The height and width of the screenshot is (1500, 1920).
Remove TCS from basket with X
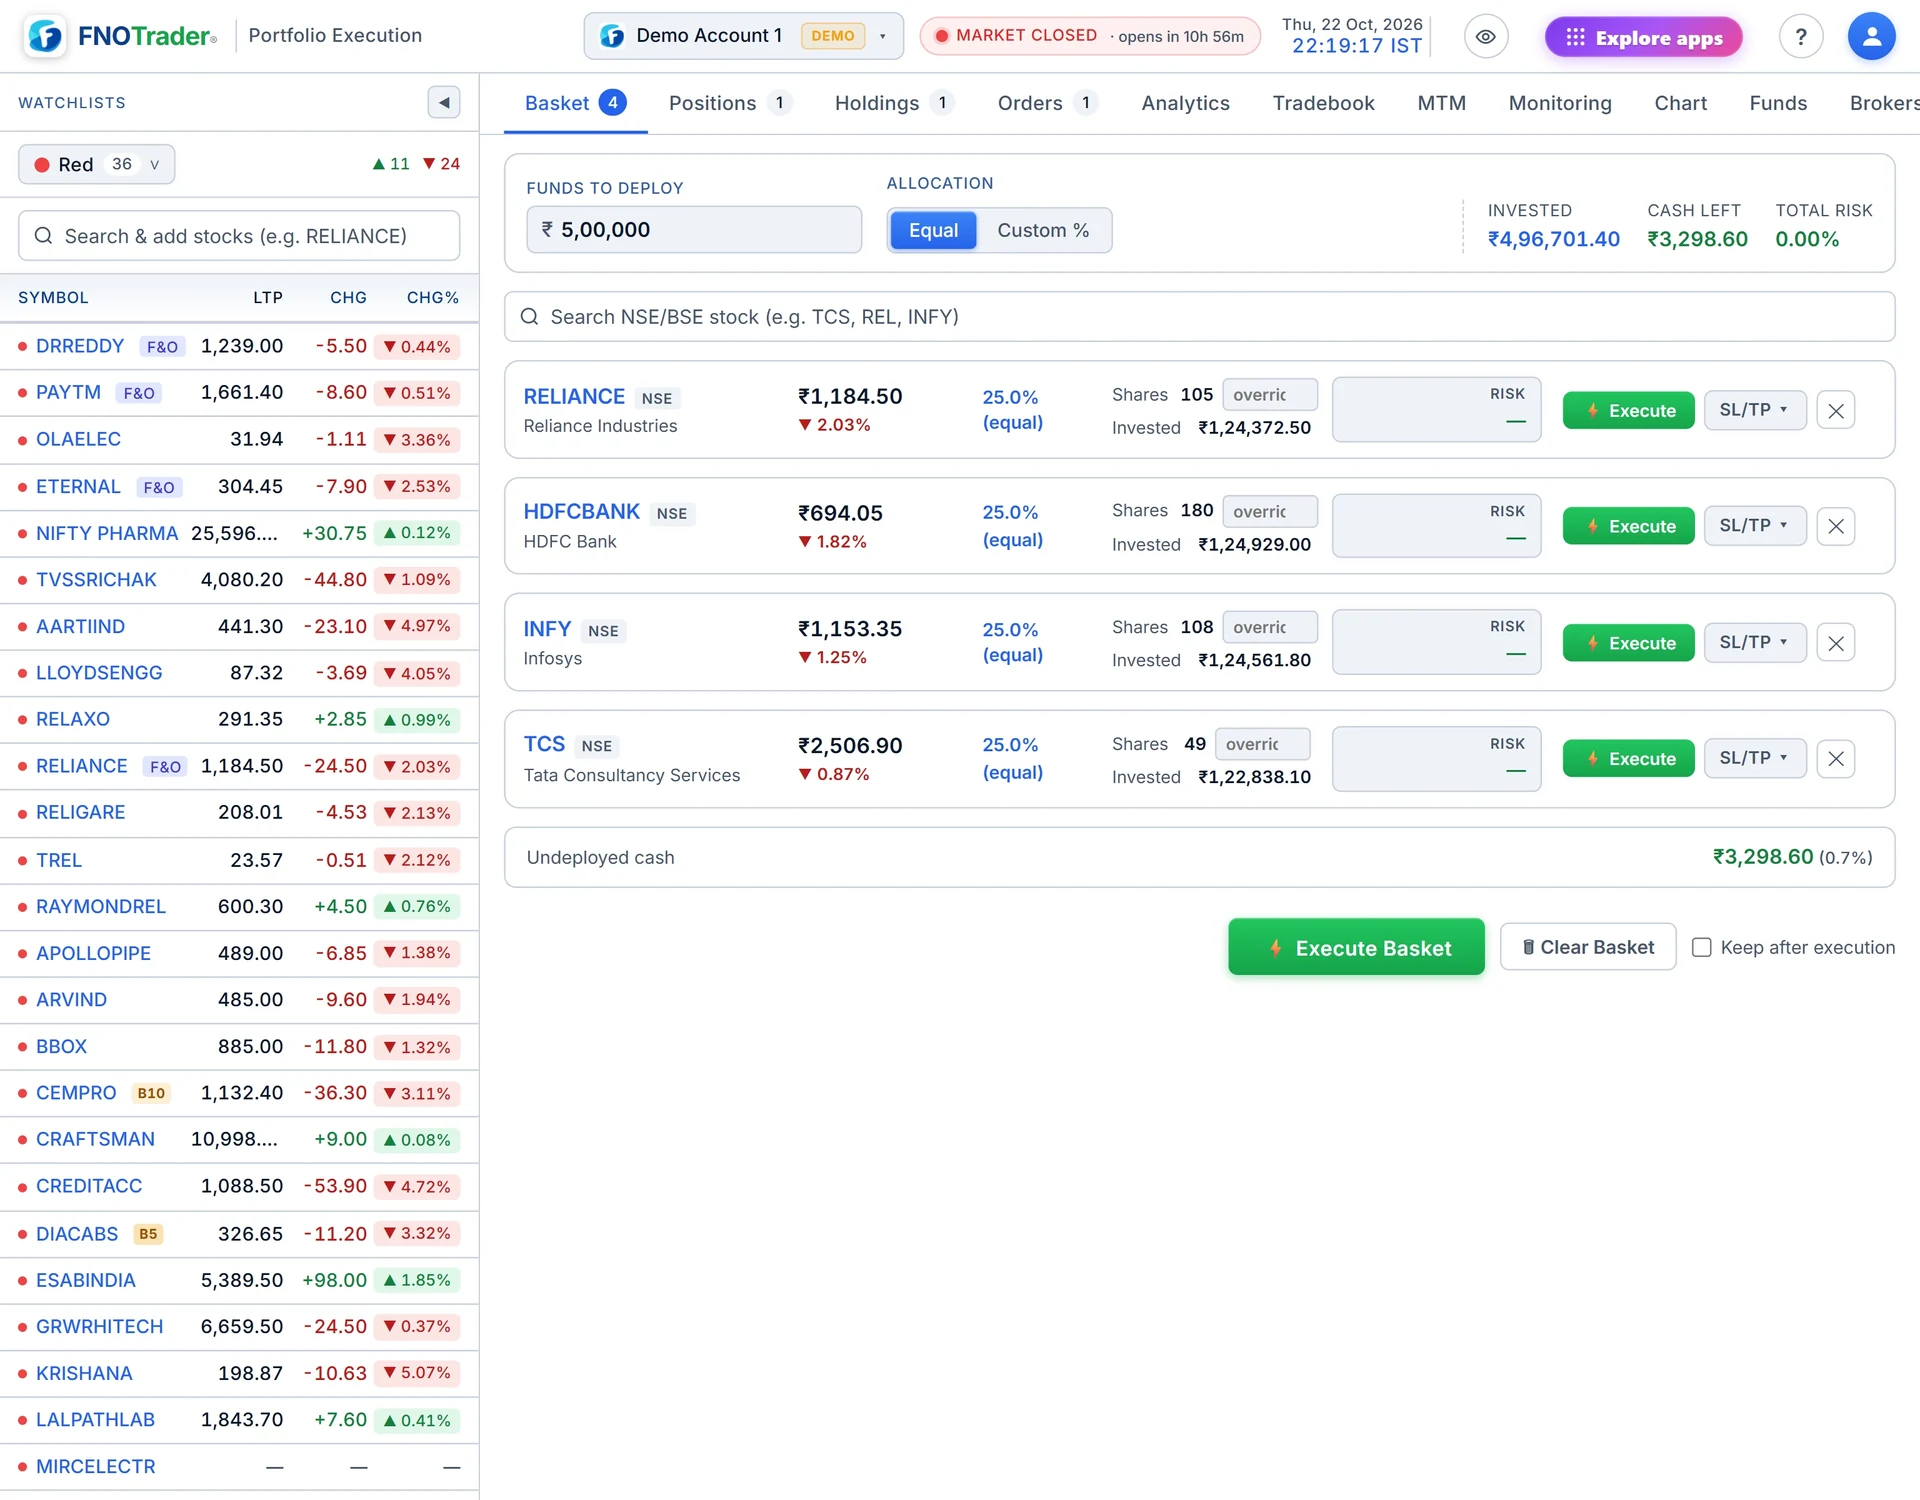point(1836,759)
